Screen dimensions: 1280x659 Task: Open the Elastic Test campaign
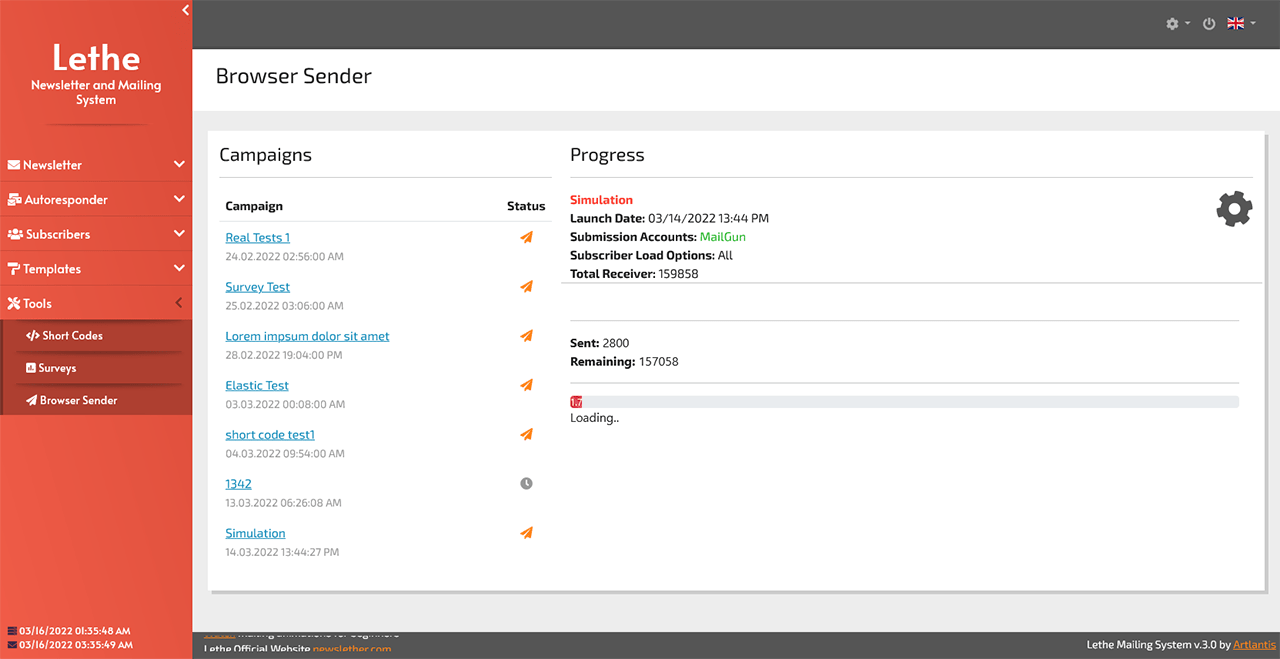(257, 385)
